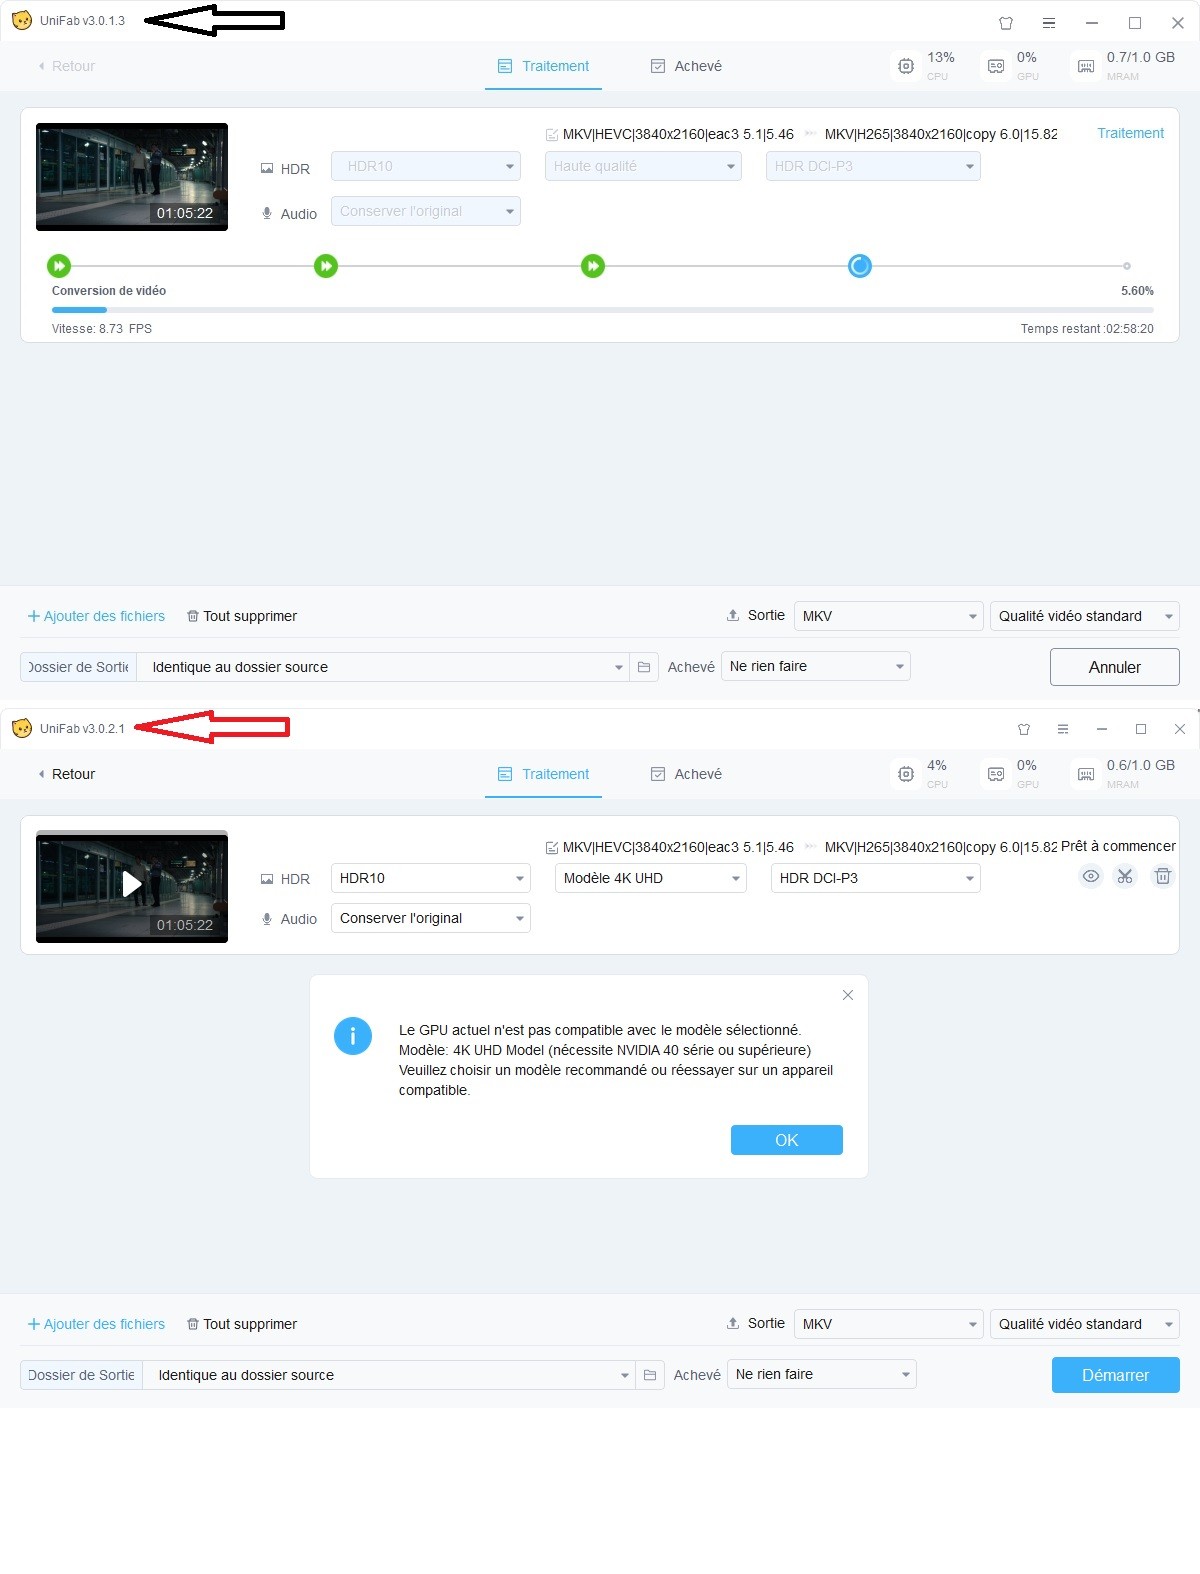Open Ne rien faire dropdown in lower window
This screenshot has height=1574, width=1200.
(821, 1374)
